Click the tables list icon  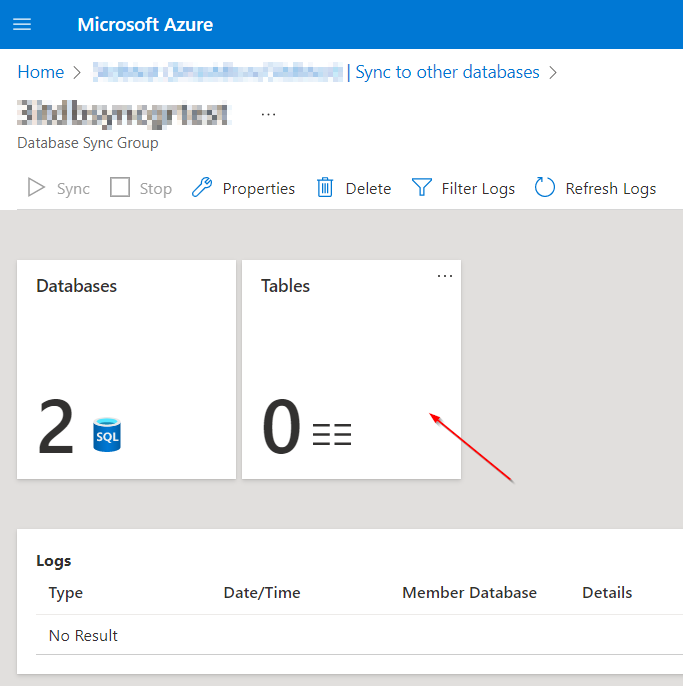332,434
